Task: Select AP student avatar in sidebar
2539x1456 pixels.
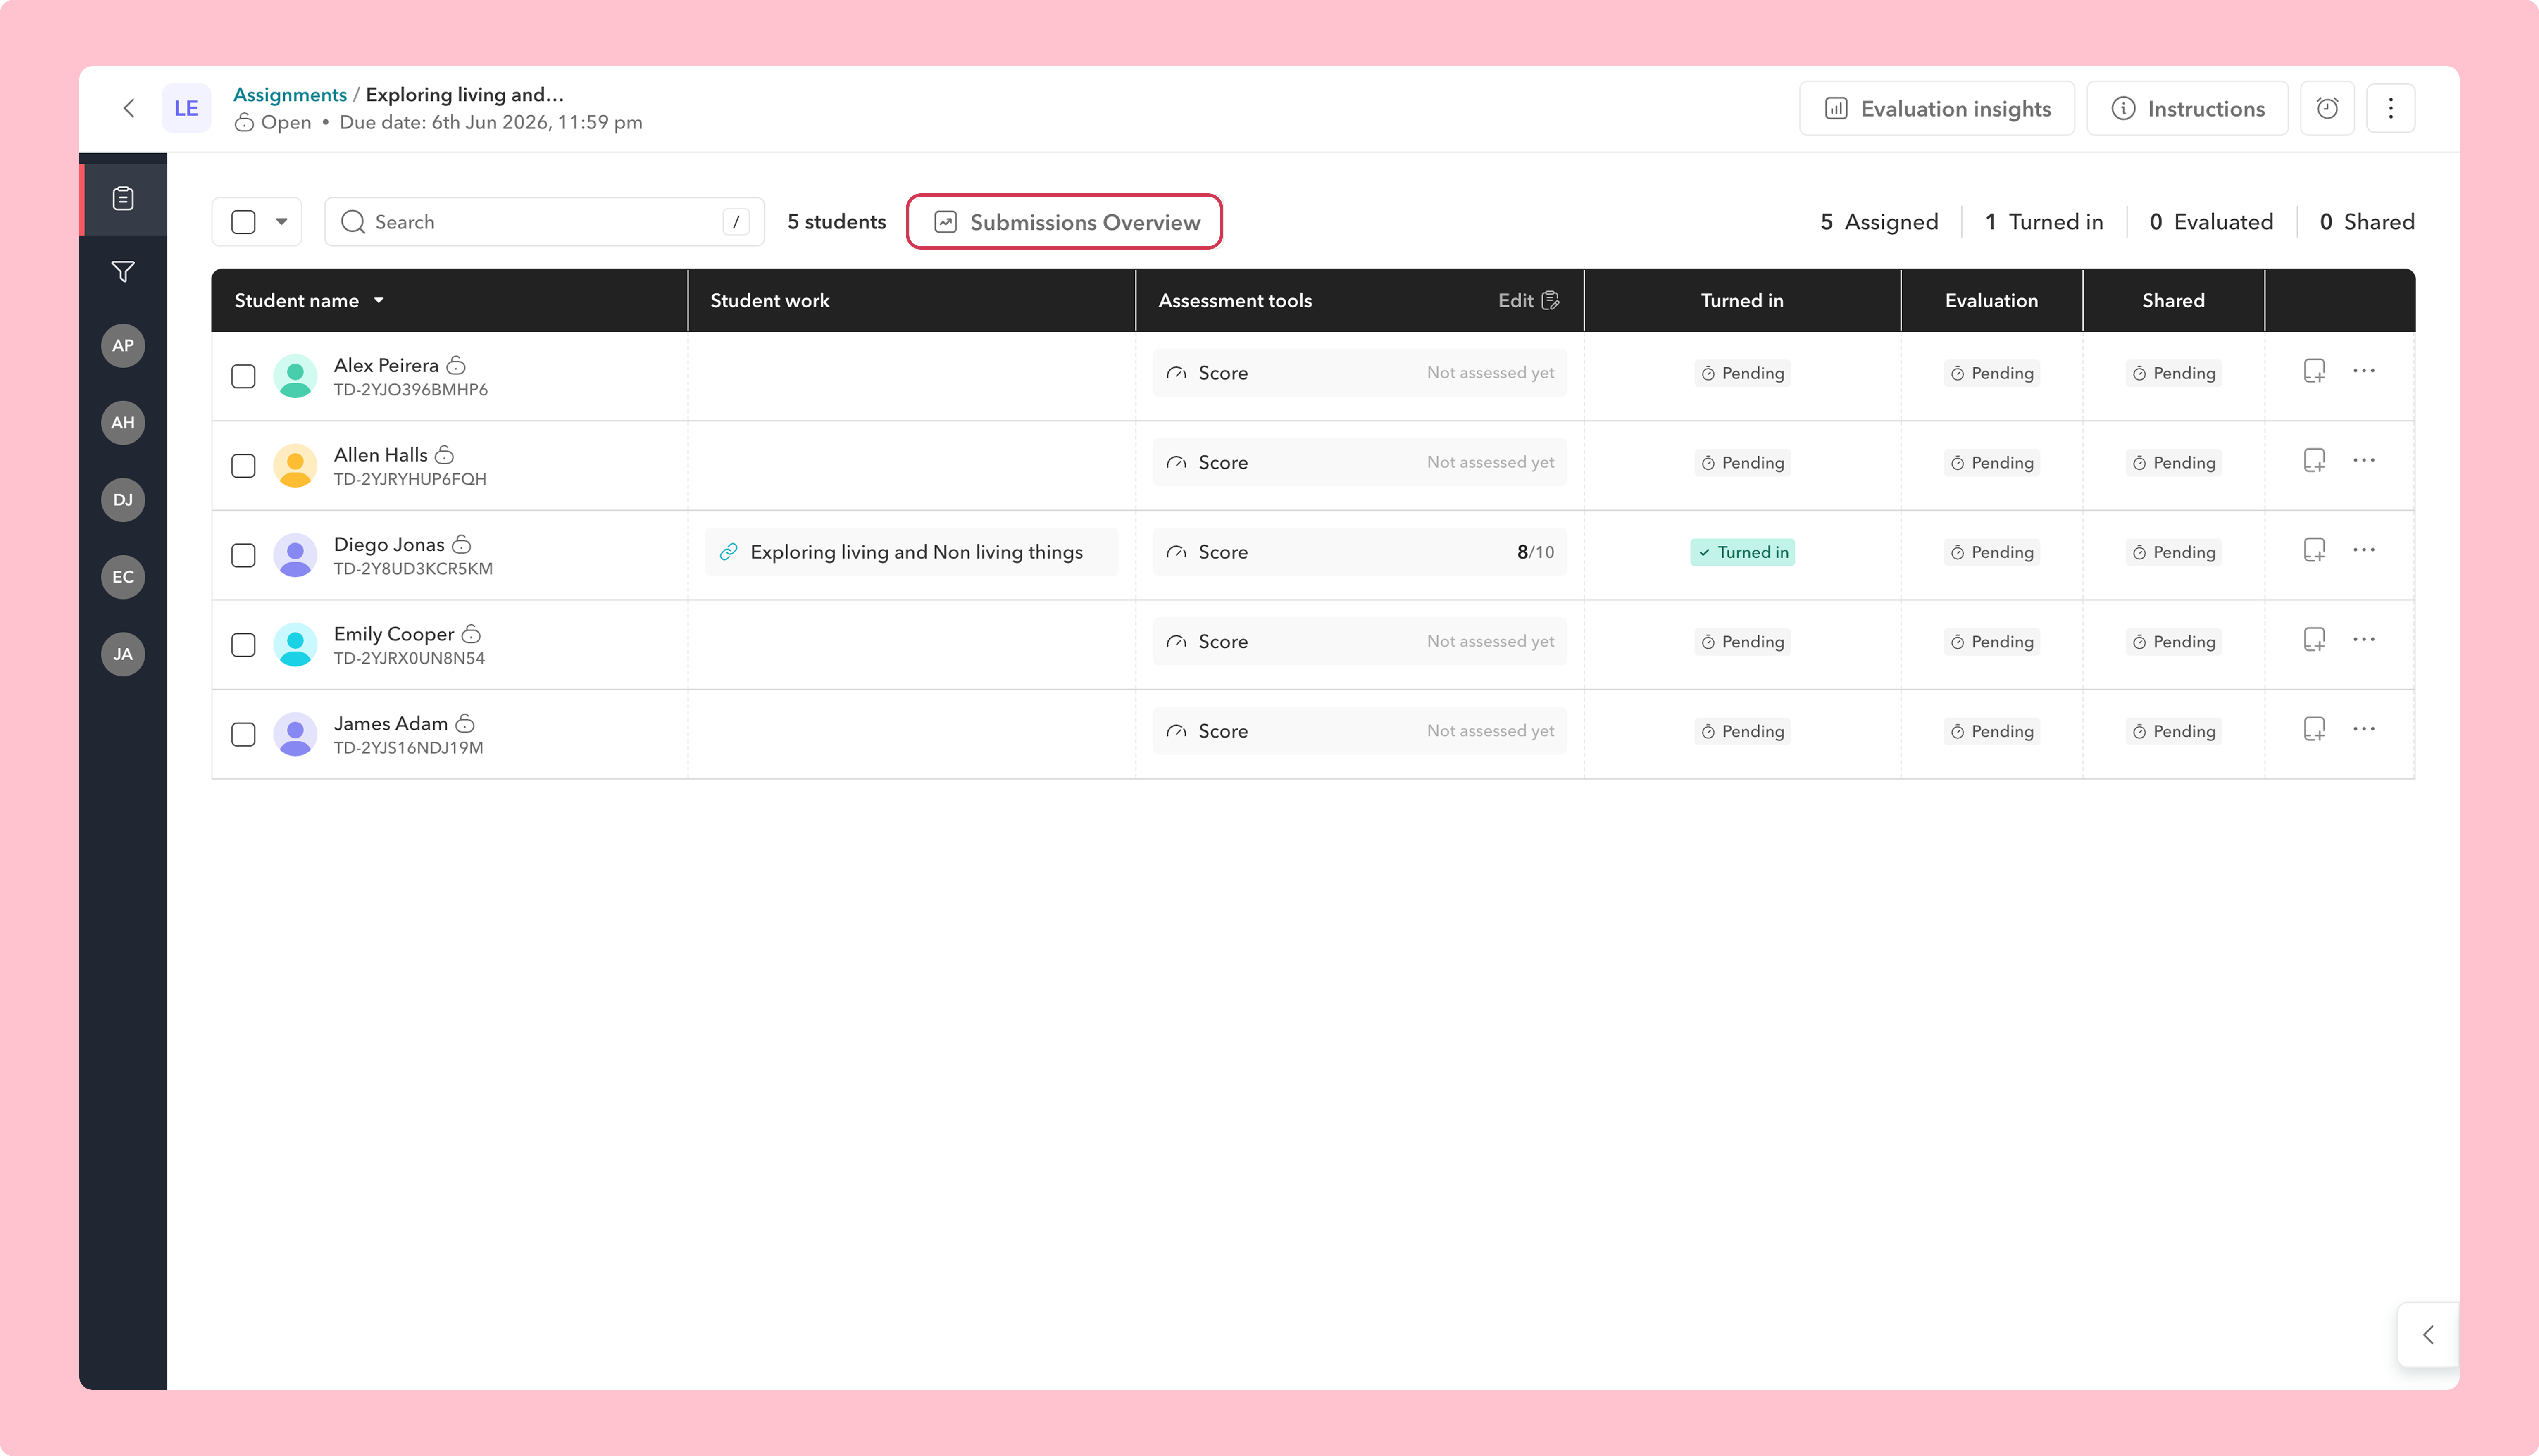Action: tap(123, 345)
